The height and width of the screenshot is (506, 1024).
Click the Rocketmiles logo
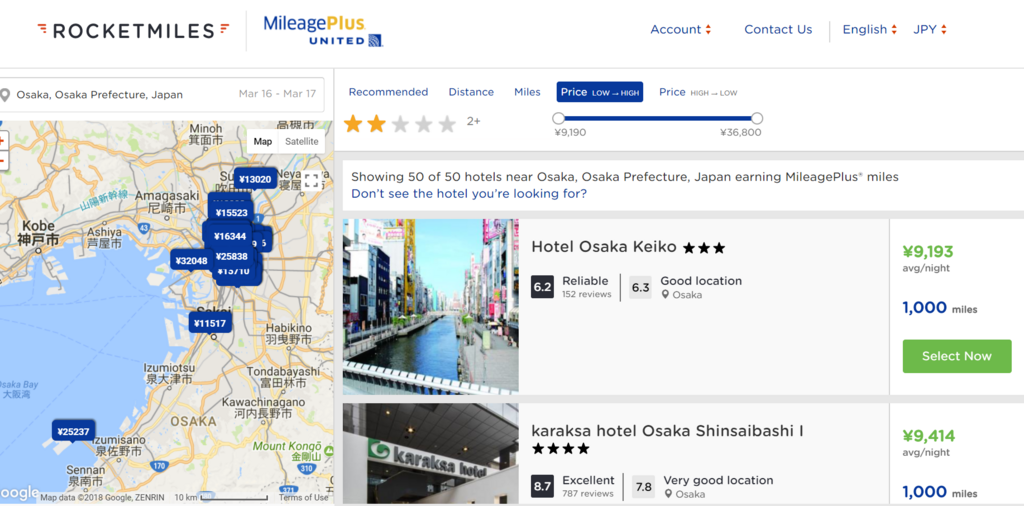click(x=134, y=30)
